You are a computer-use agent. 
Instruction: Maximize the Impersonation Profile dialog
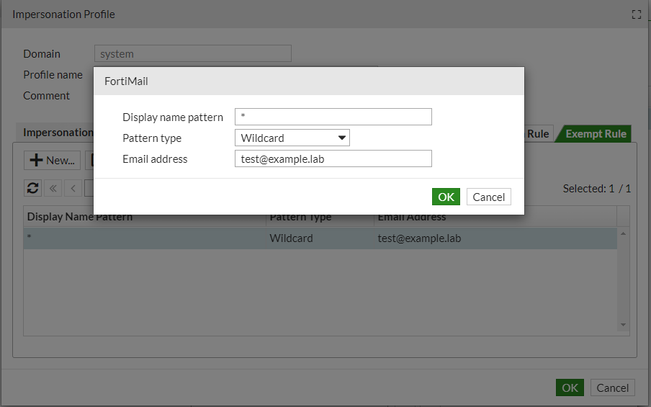tap(636, 15)
